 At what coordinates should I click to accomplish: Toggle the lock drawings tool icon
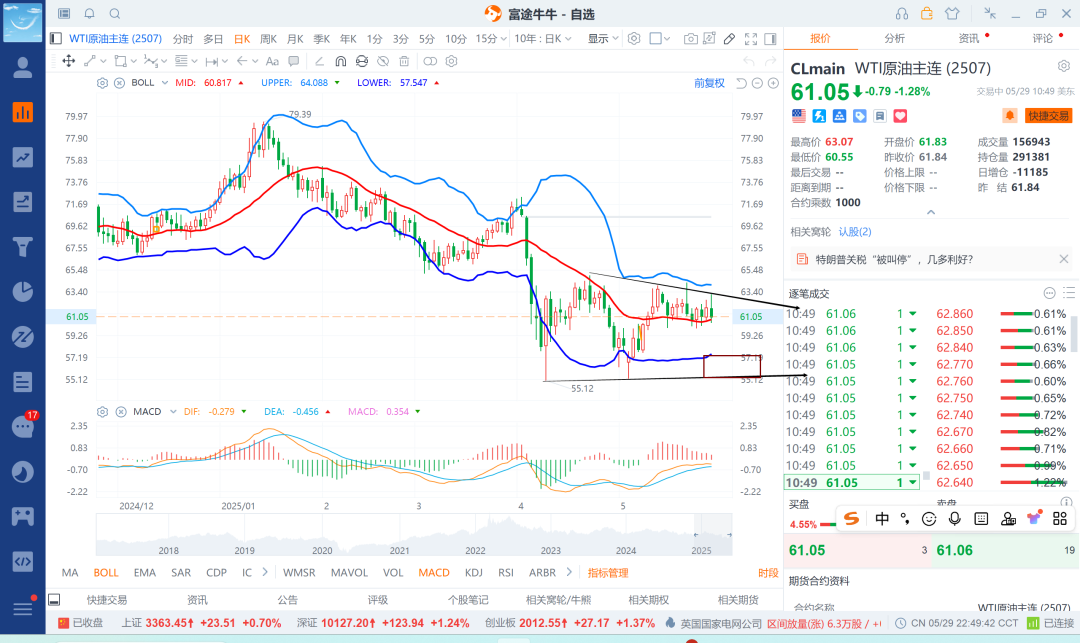(362, 61)
